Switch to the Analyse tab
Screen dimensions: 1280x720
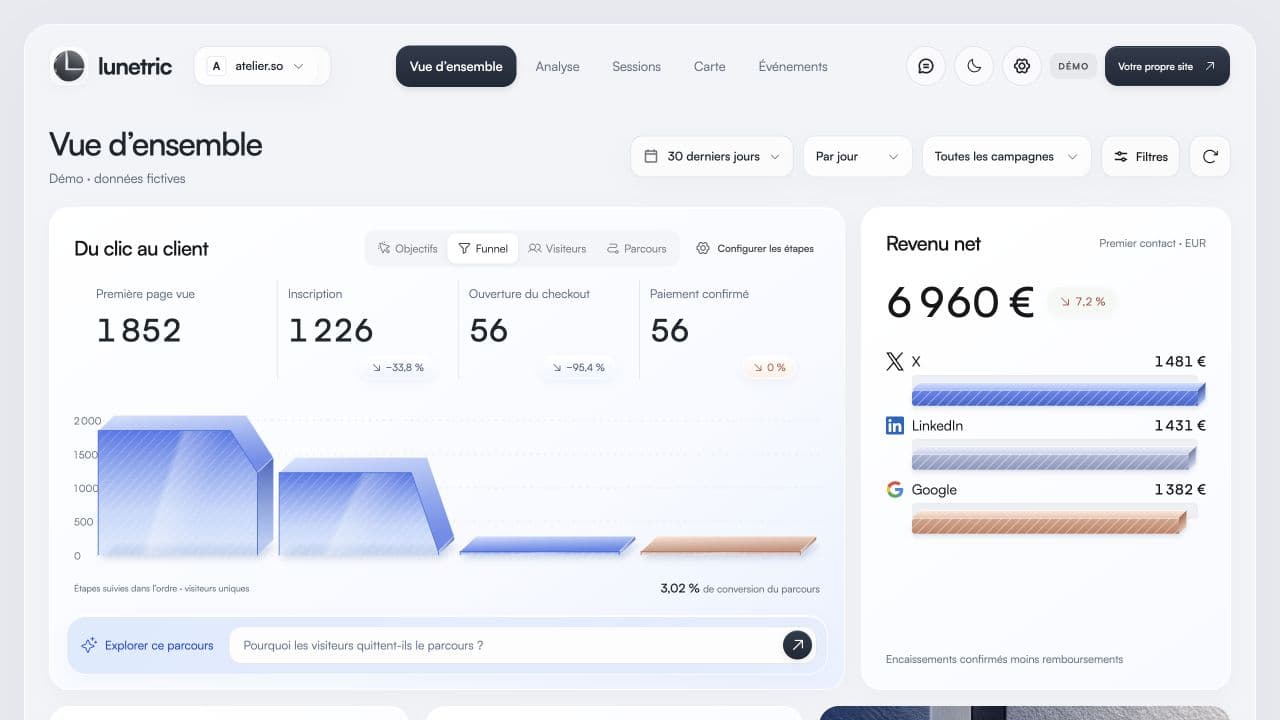point(557,67)
